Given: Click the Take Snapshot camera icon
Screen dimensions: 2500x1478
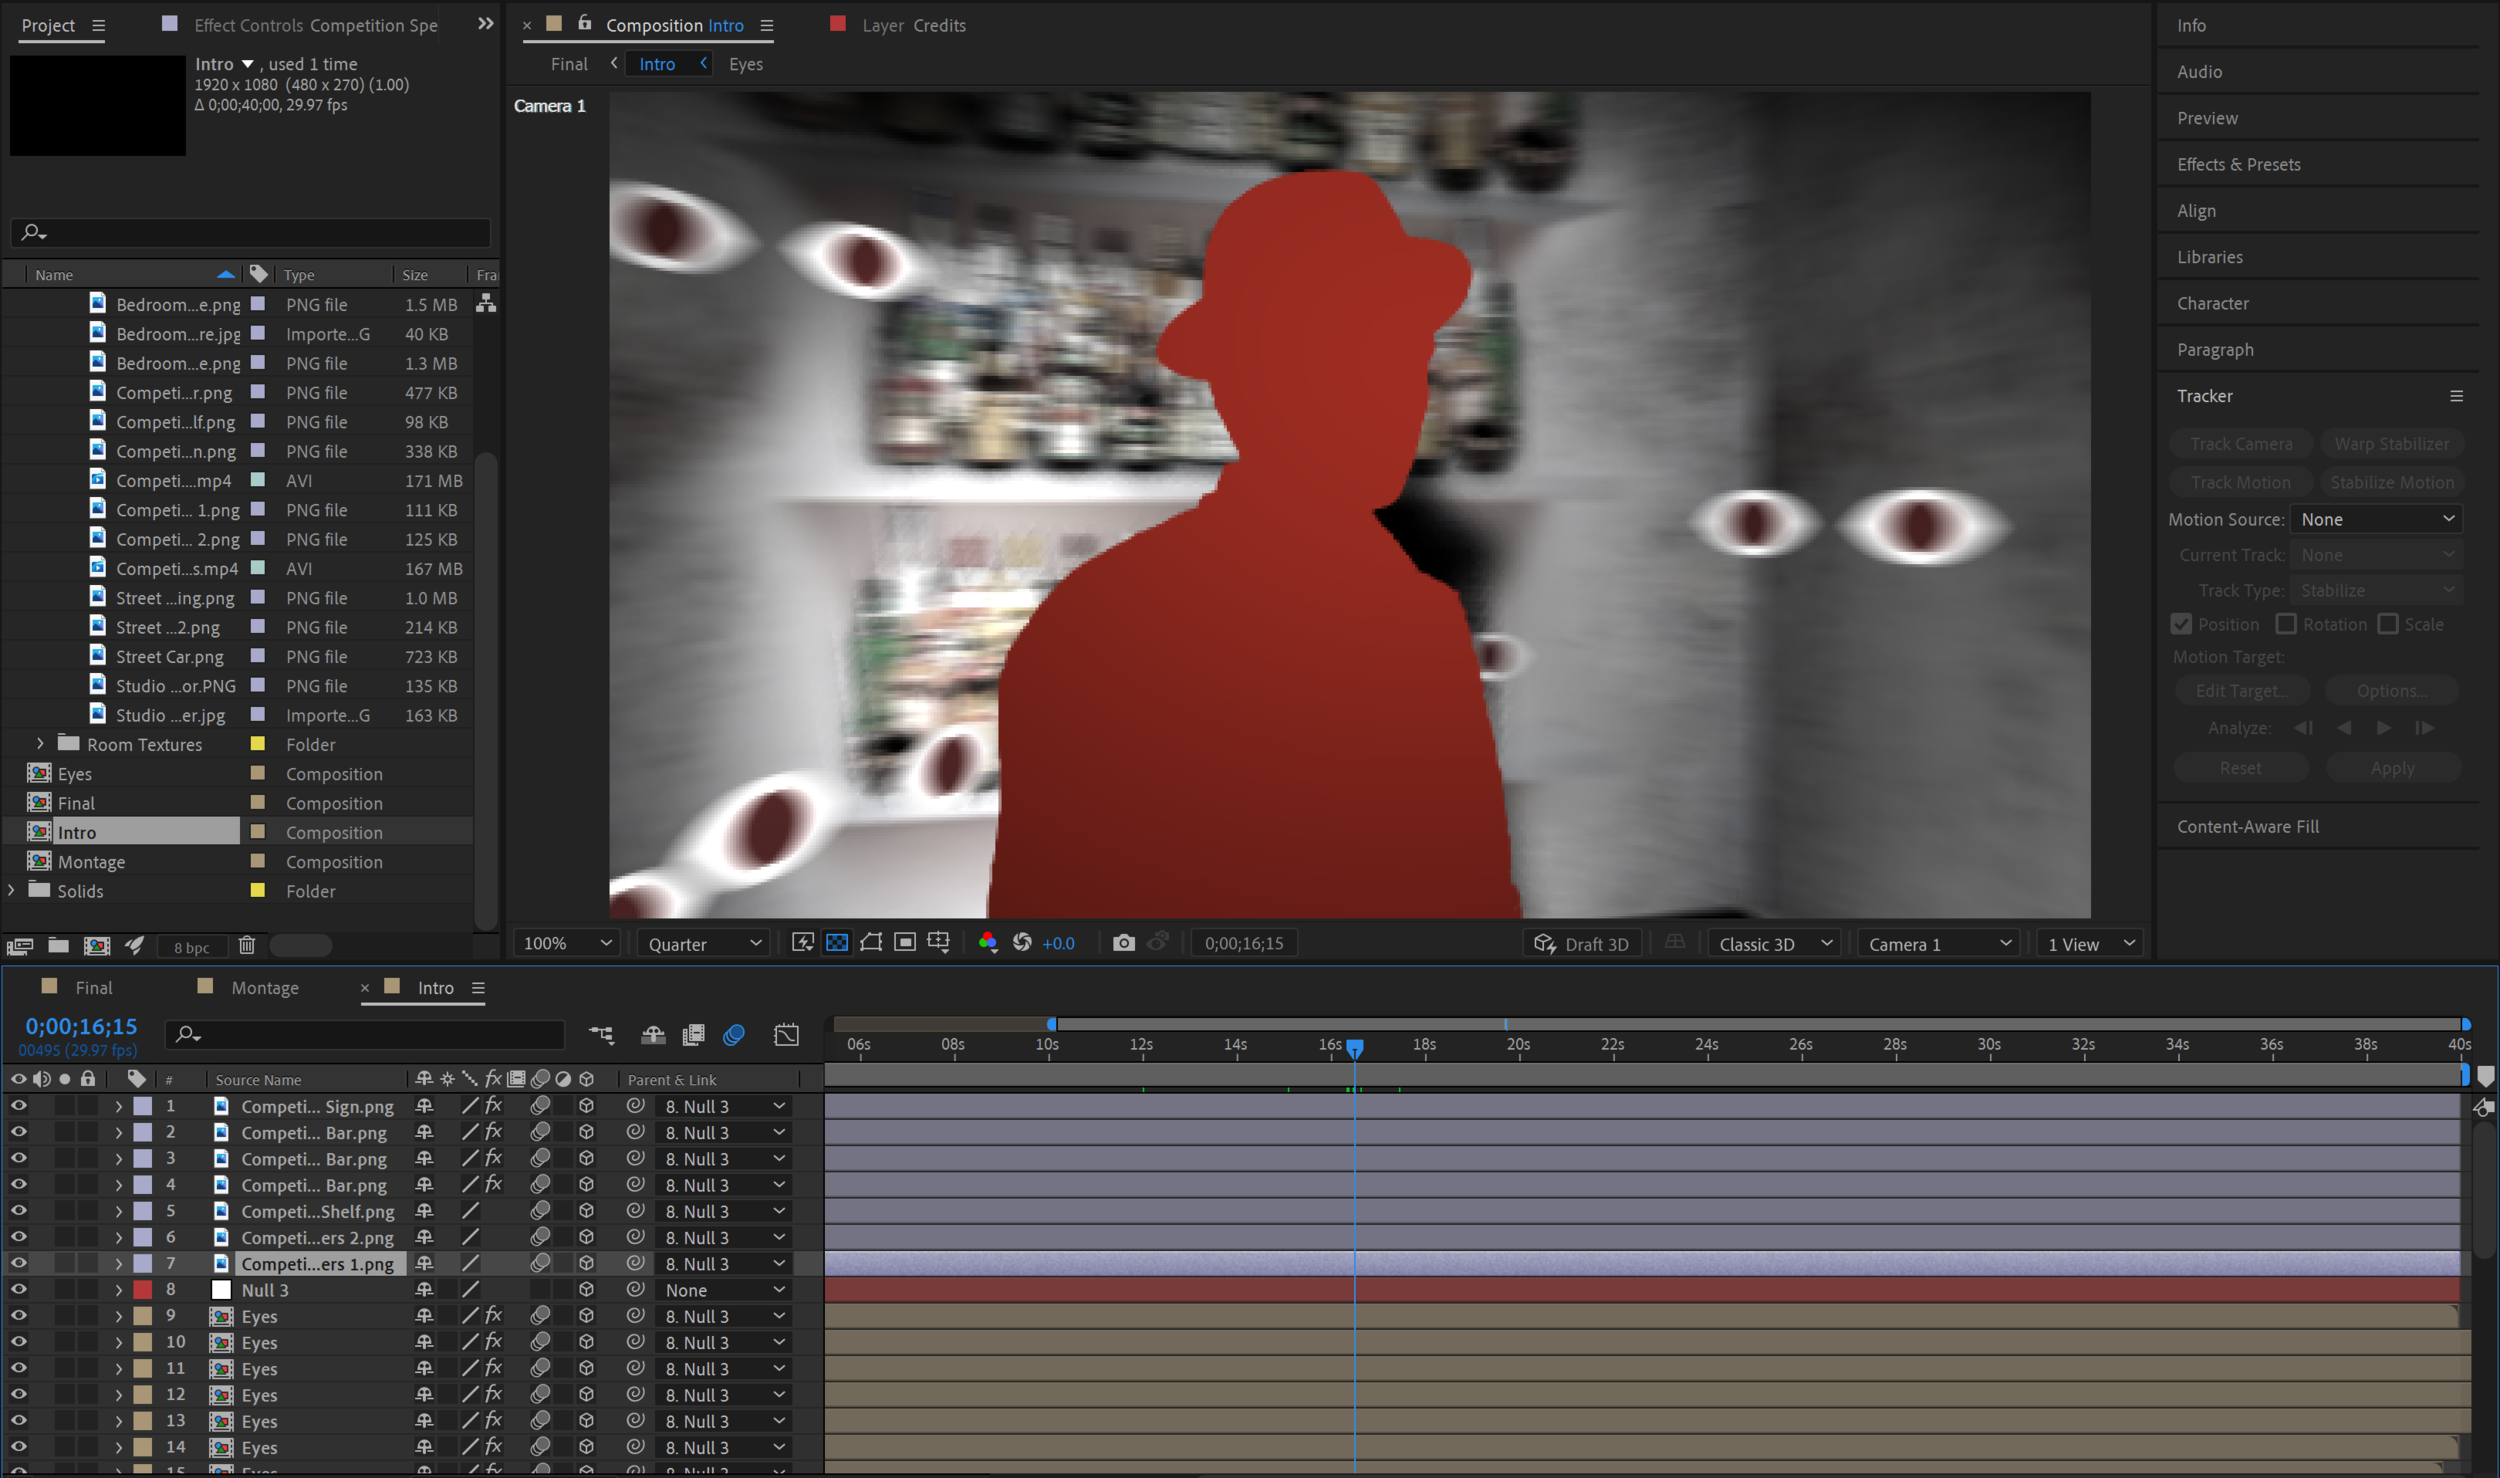Looking at the screenshot, I should coord(1123,943).
